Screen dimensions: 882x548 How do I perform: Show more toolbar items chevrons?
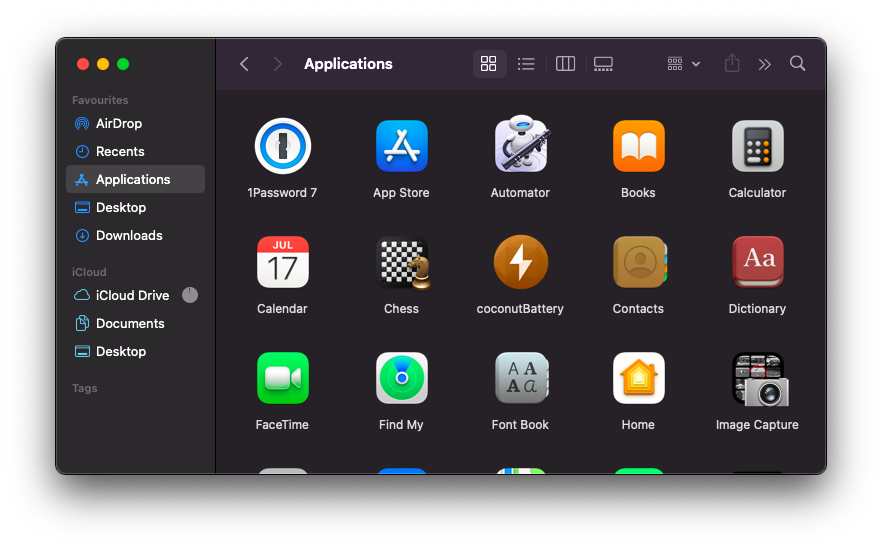tap(764, 64)
